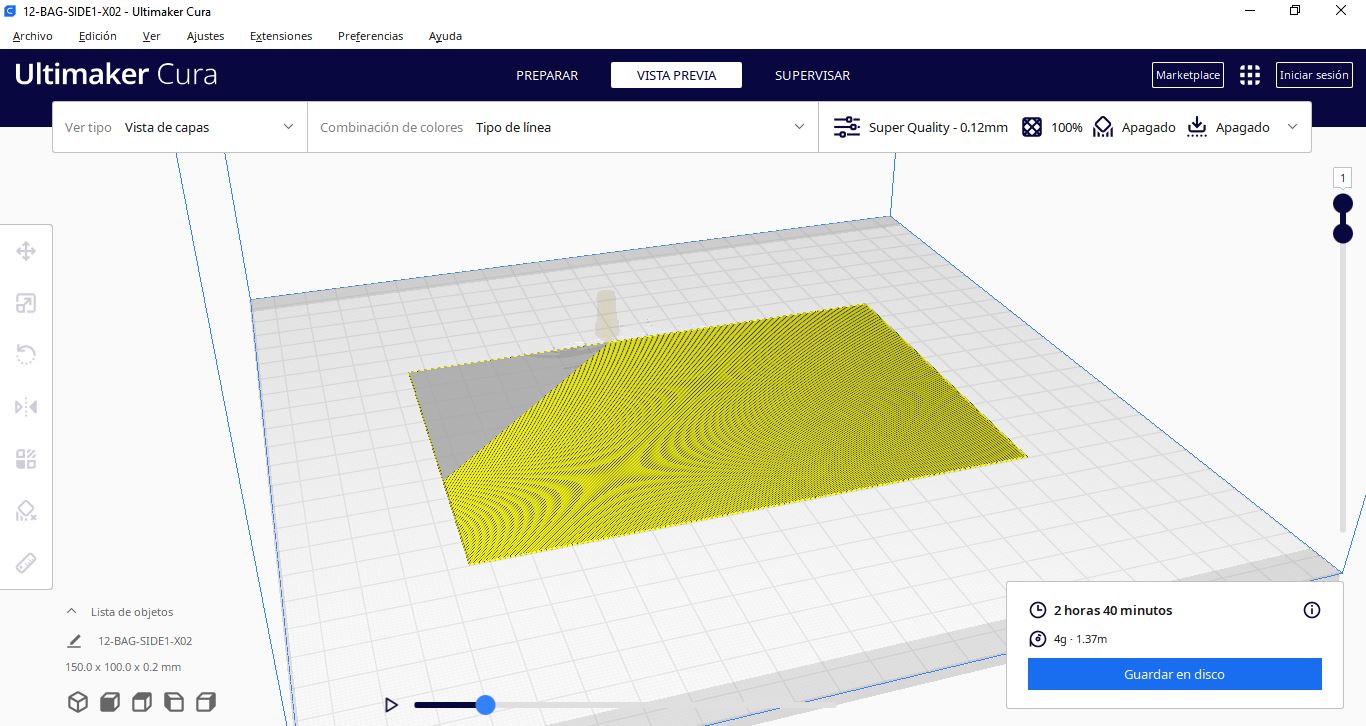Open the Marketplace
The image size is (1366, 726).
(1188, 75)
